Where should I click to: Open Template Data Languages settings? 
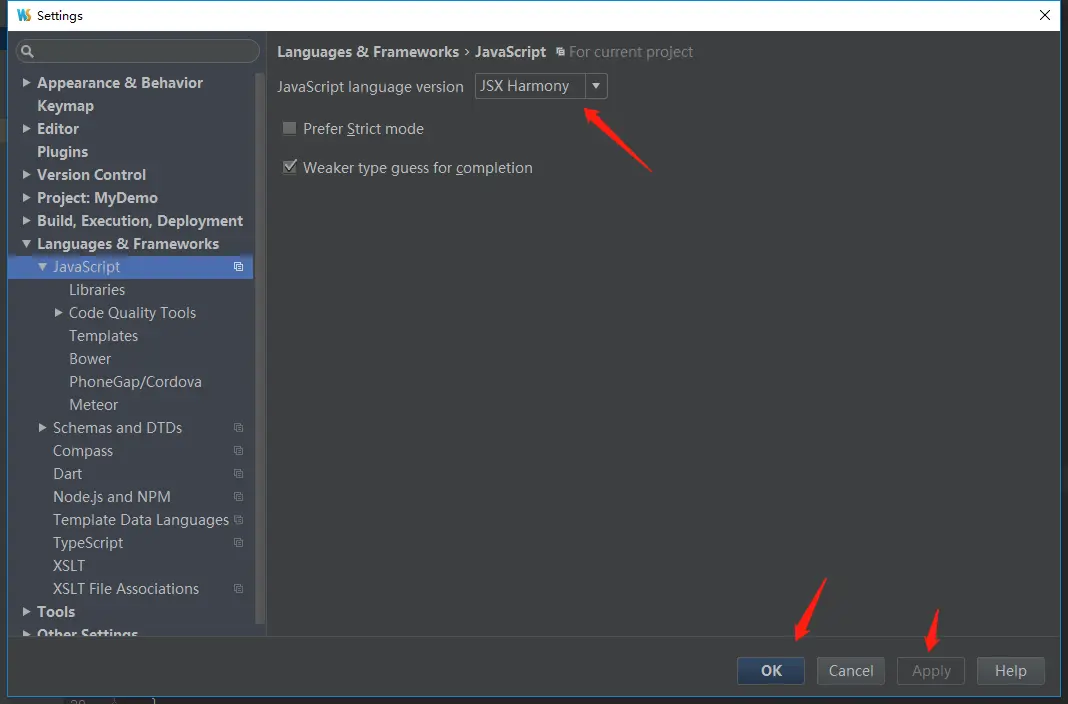pos(141,520)
